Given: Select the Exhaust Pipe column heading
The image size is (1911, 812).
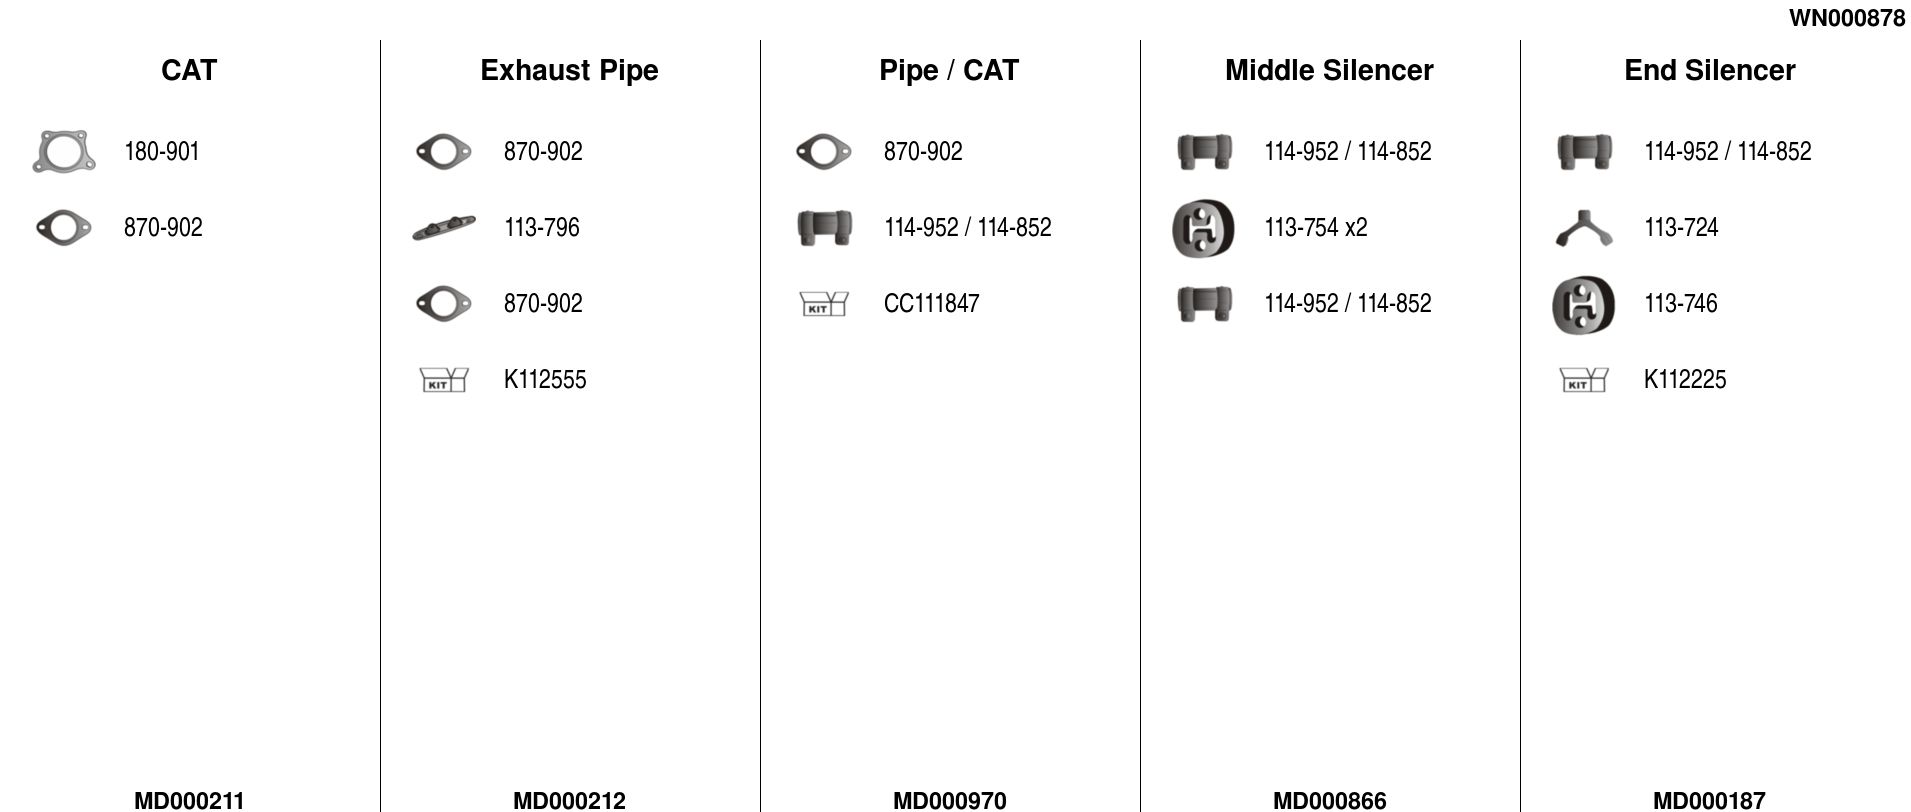Looking at the screenshot, I should (569, 70).
